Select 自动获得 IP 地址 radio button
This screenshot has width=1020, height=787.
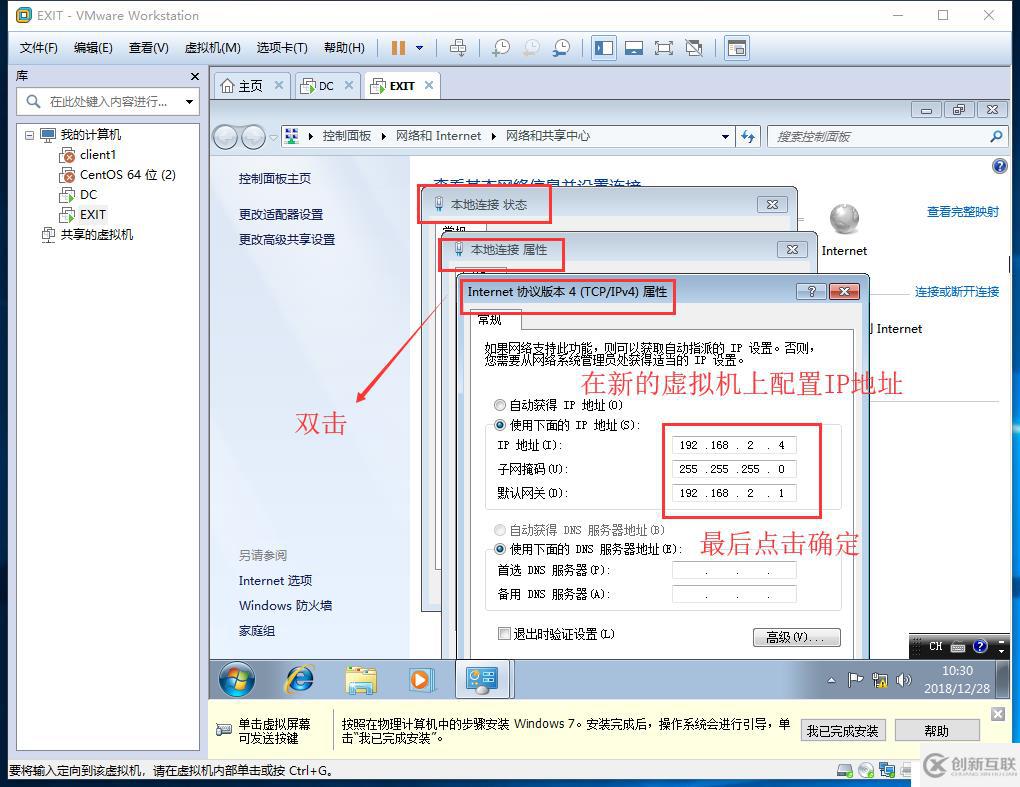(500, 405)
